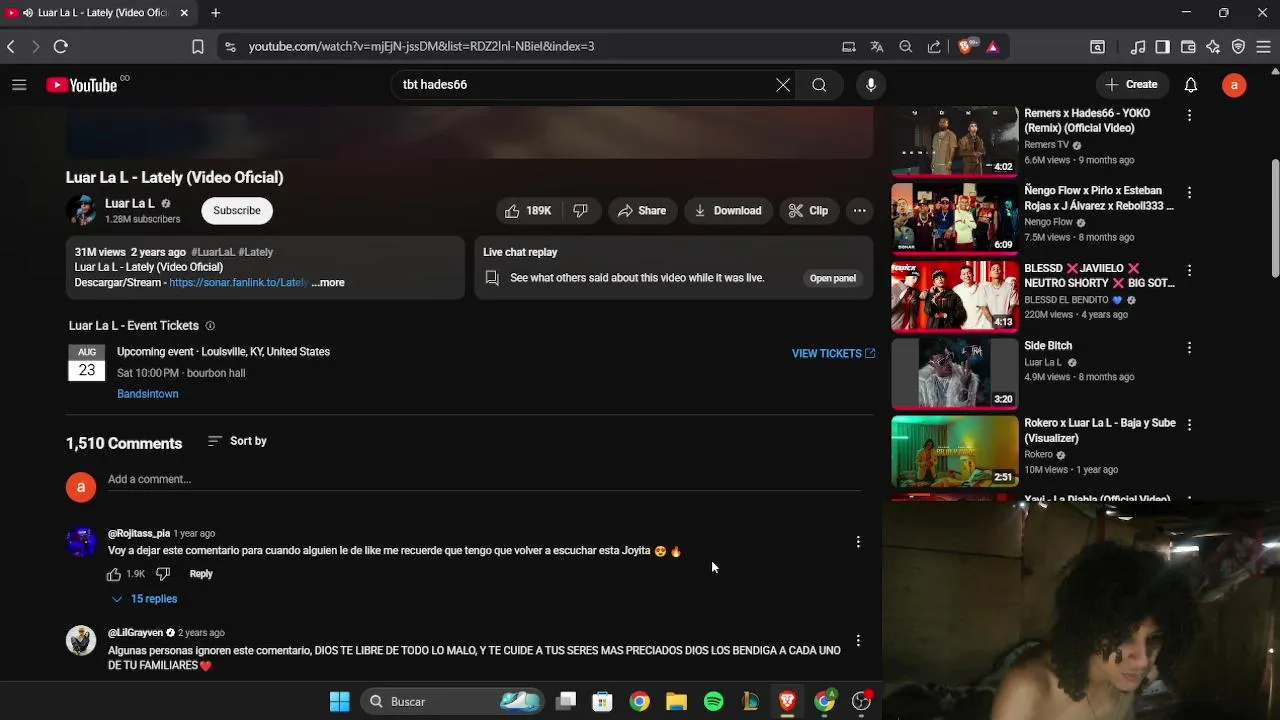Open Brave browser main menu
The image size is (1280, 720).
(1263, 46)
